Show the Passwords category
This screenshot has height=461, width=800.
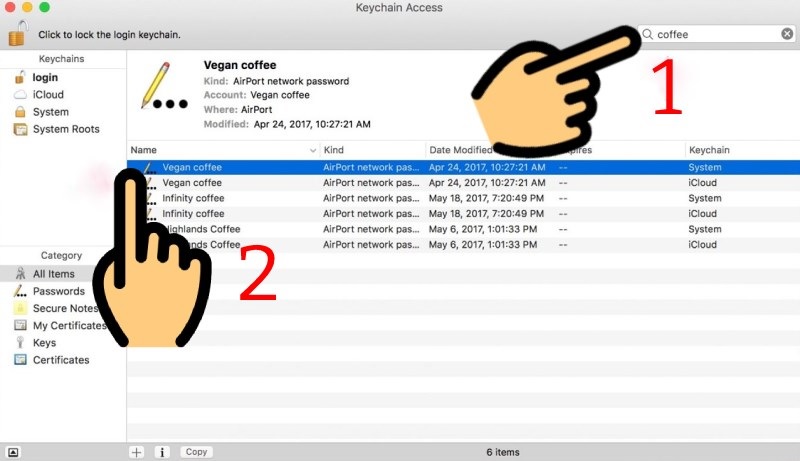tap(59, 292)
